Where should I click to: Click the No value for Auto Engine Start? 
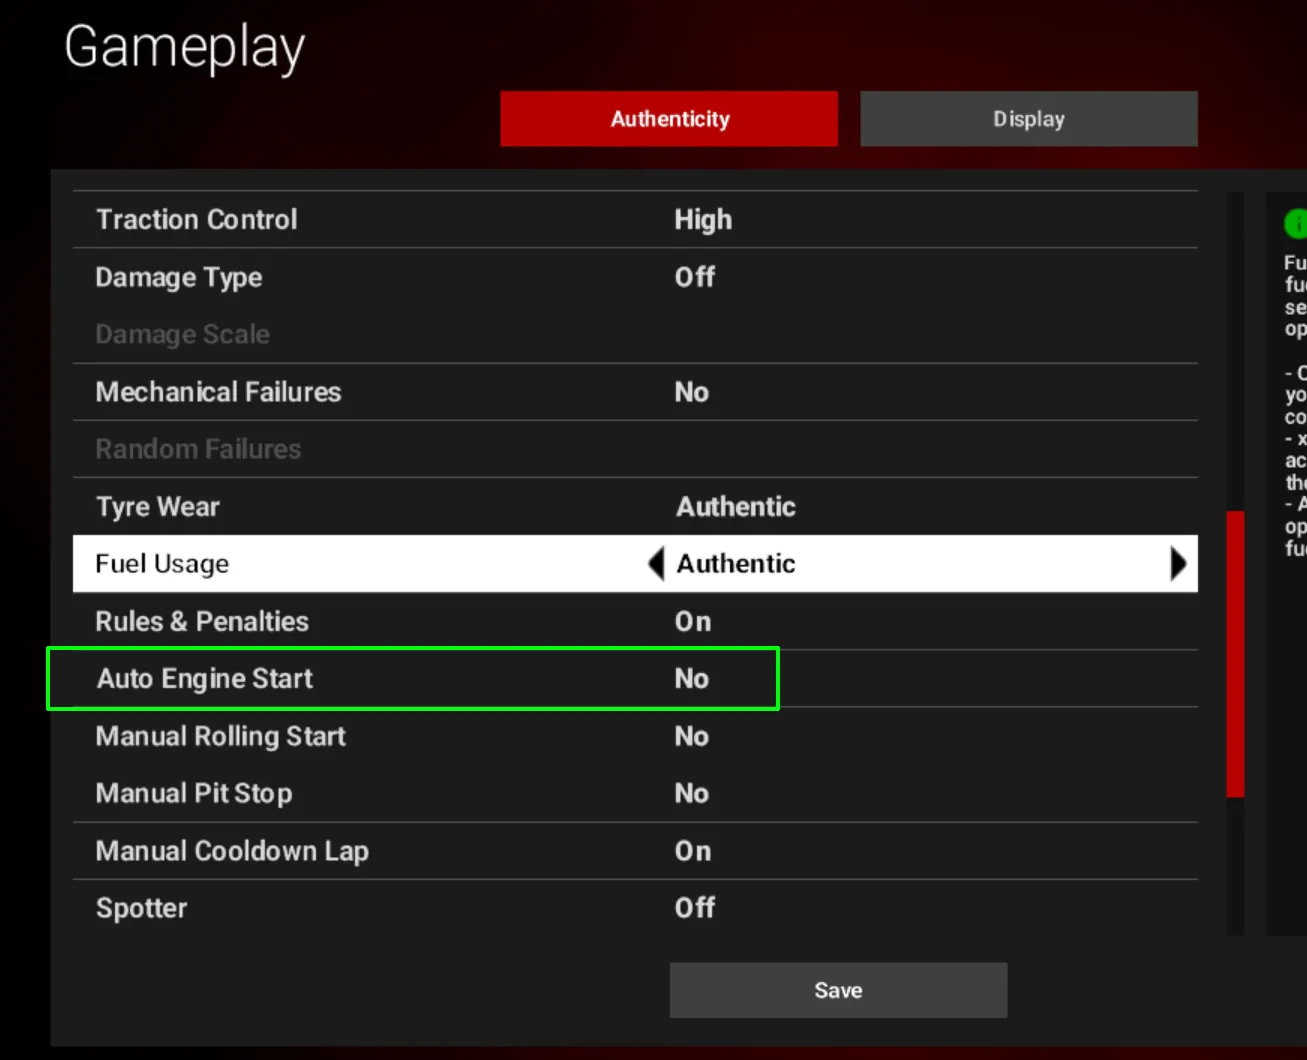click(692, 679)
